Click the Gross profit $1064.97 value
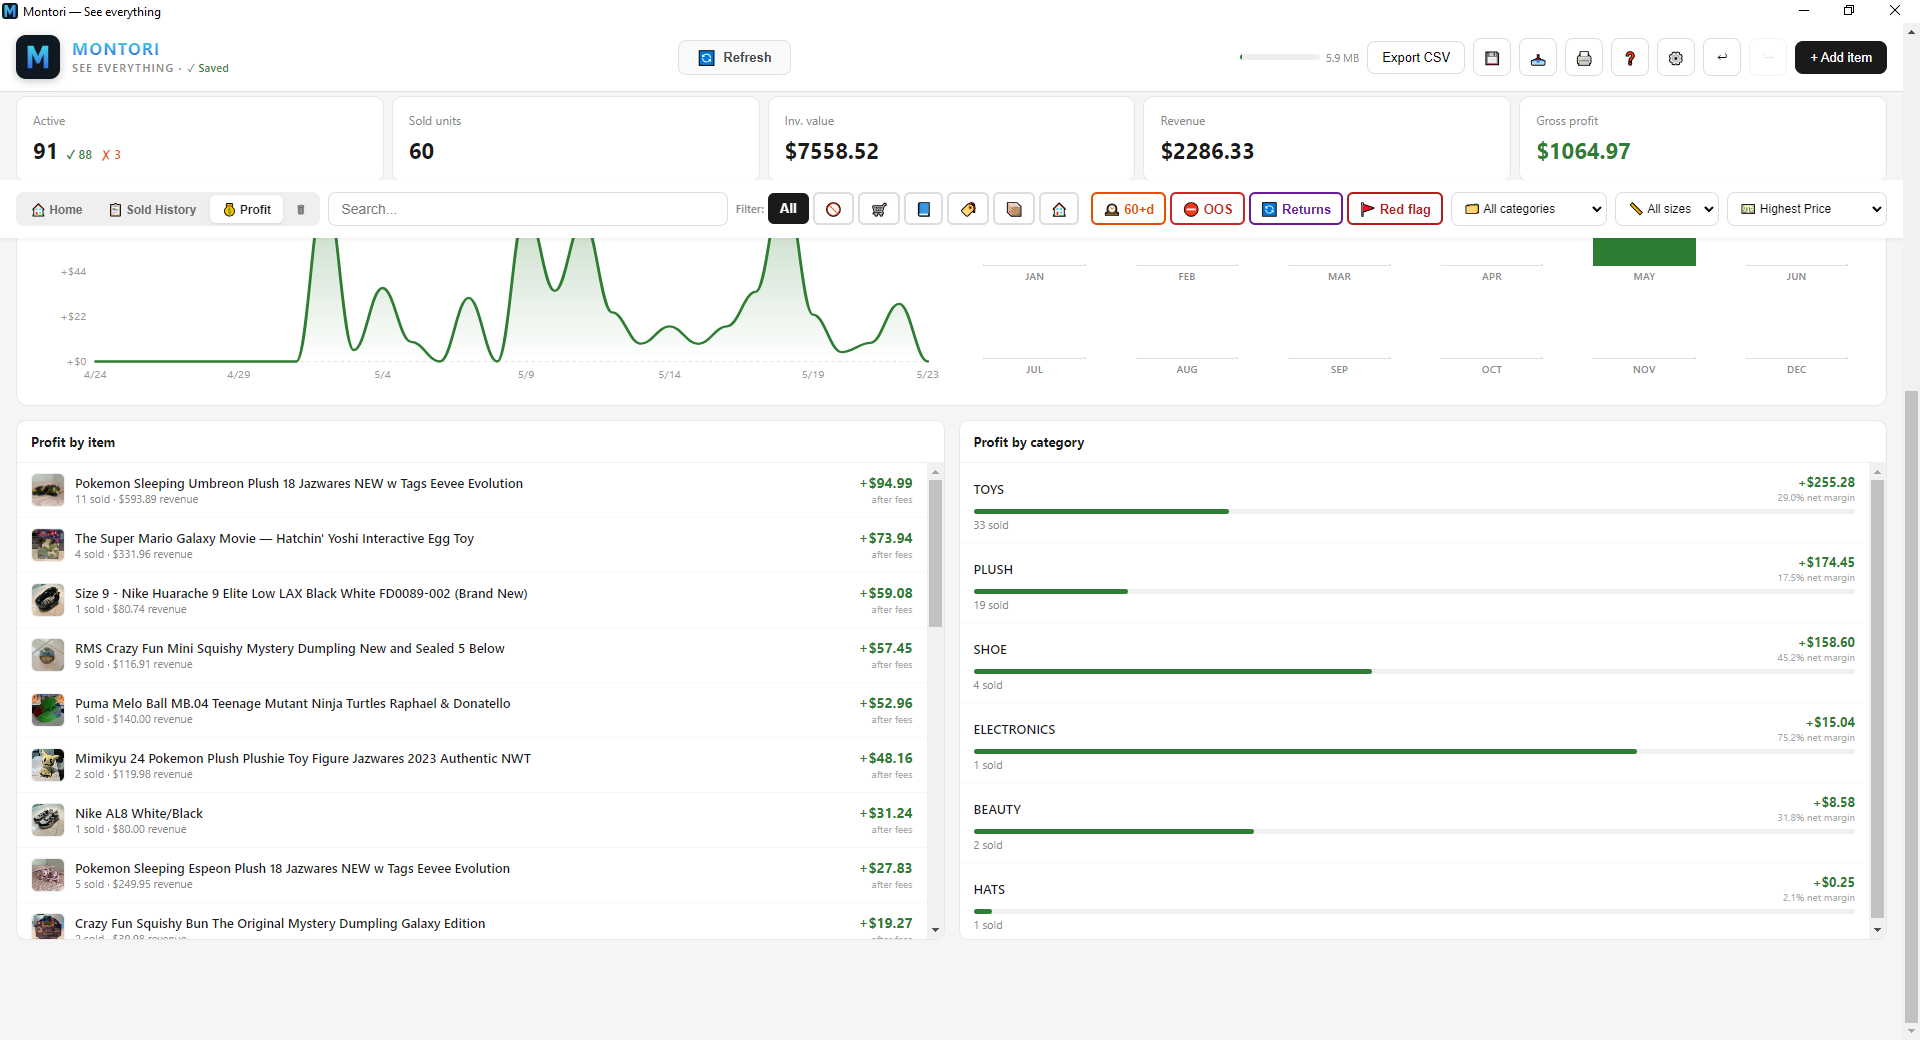 (x=1583, y=151)
